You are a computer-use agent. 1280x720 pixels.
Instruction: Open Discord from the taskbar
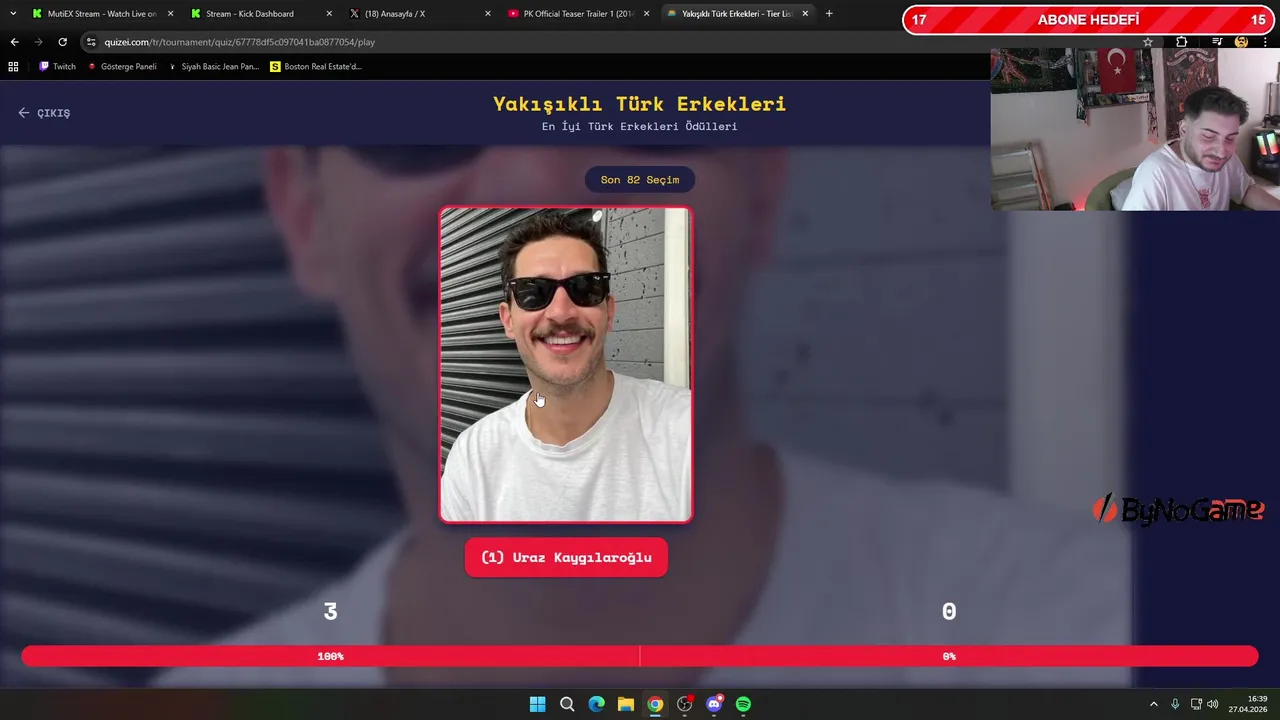tap(714, 704)
